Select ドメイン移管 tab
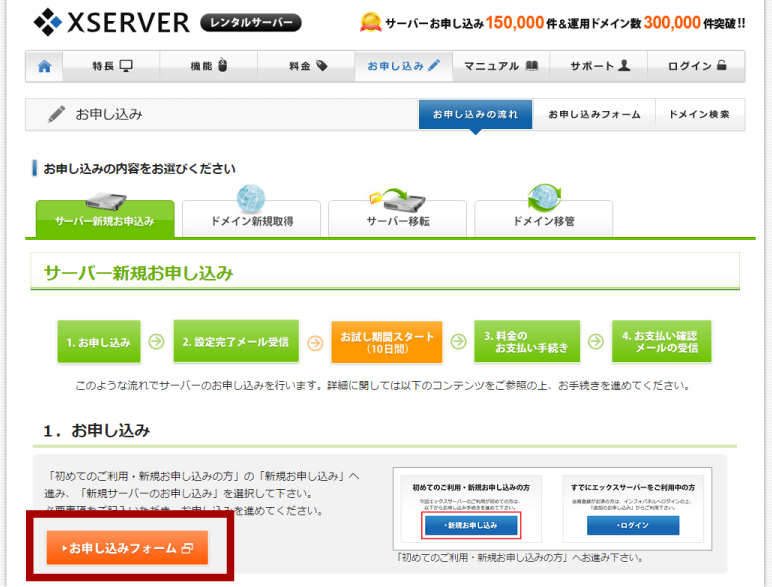The image size is (772, 587). click(543, 220)
